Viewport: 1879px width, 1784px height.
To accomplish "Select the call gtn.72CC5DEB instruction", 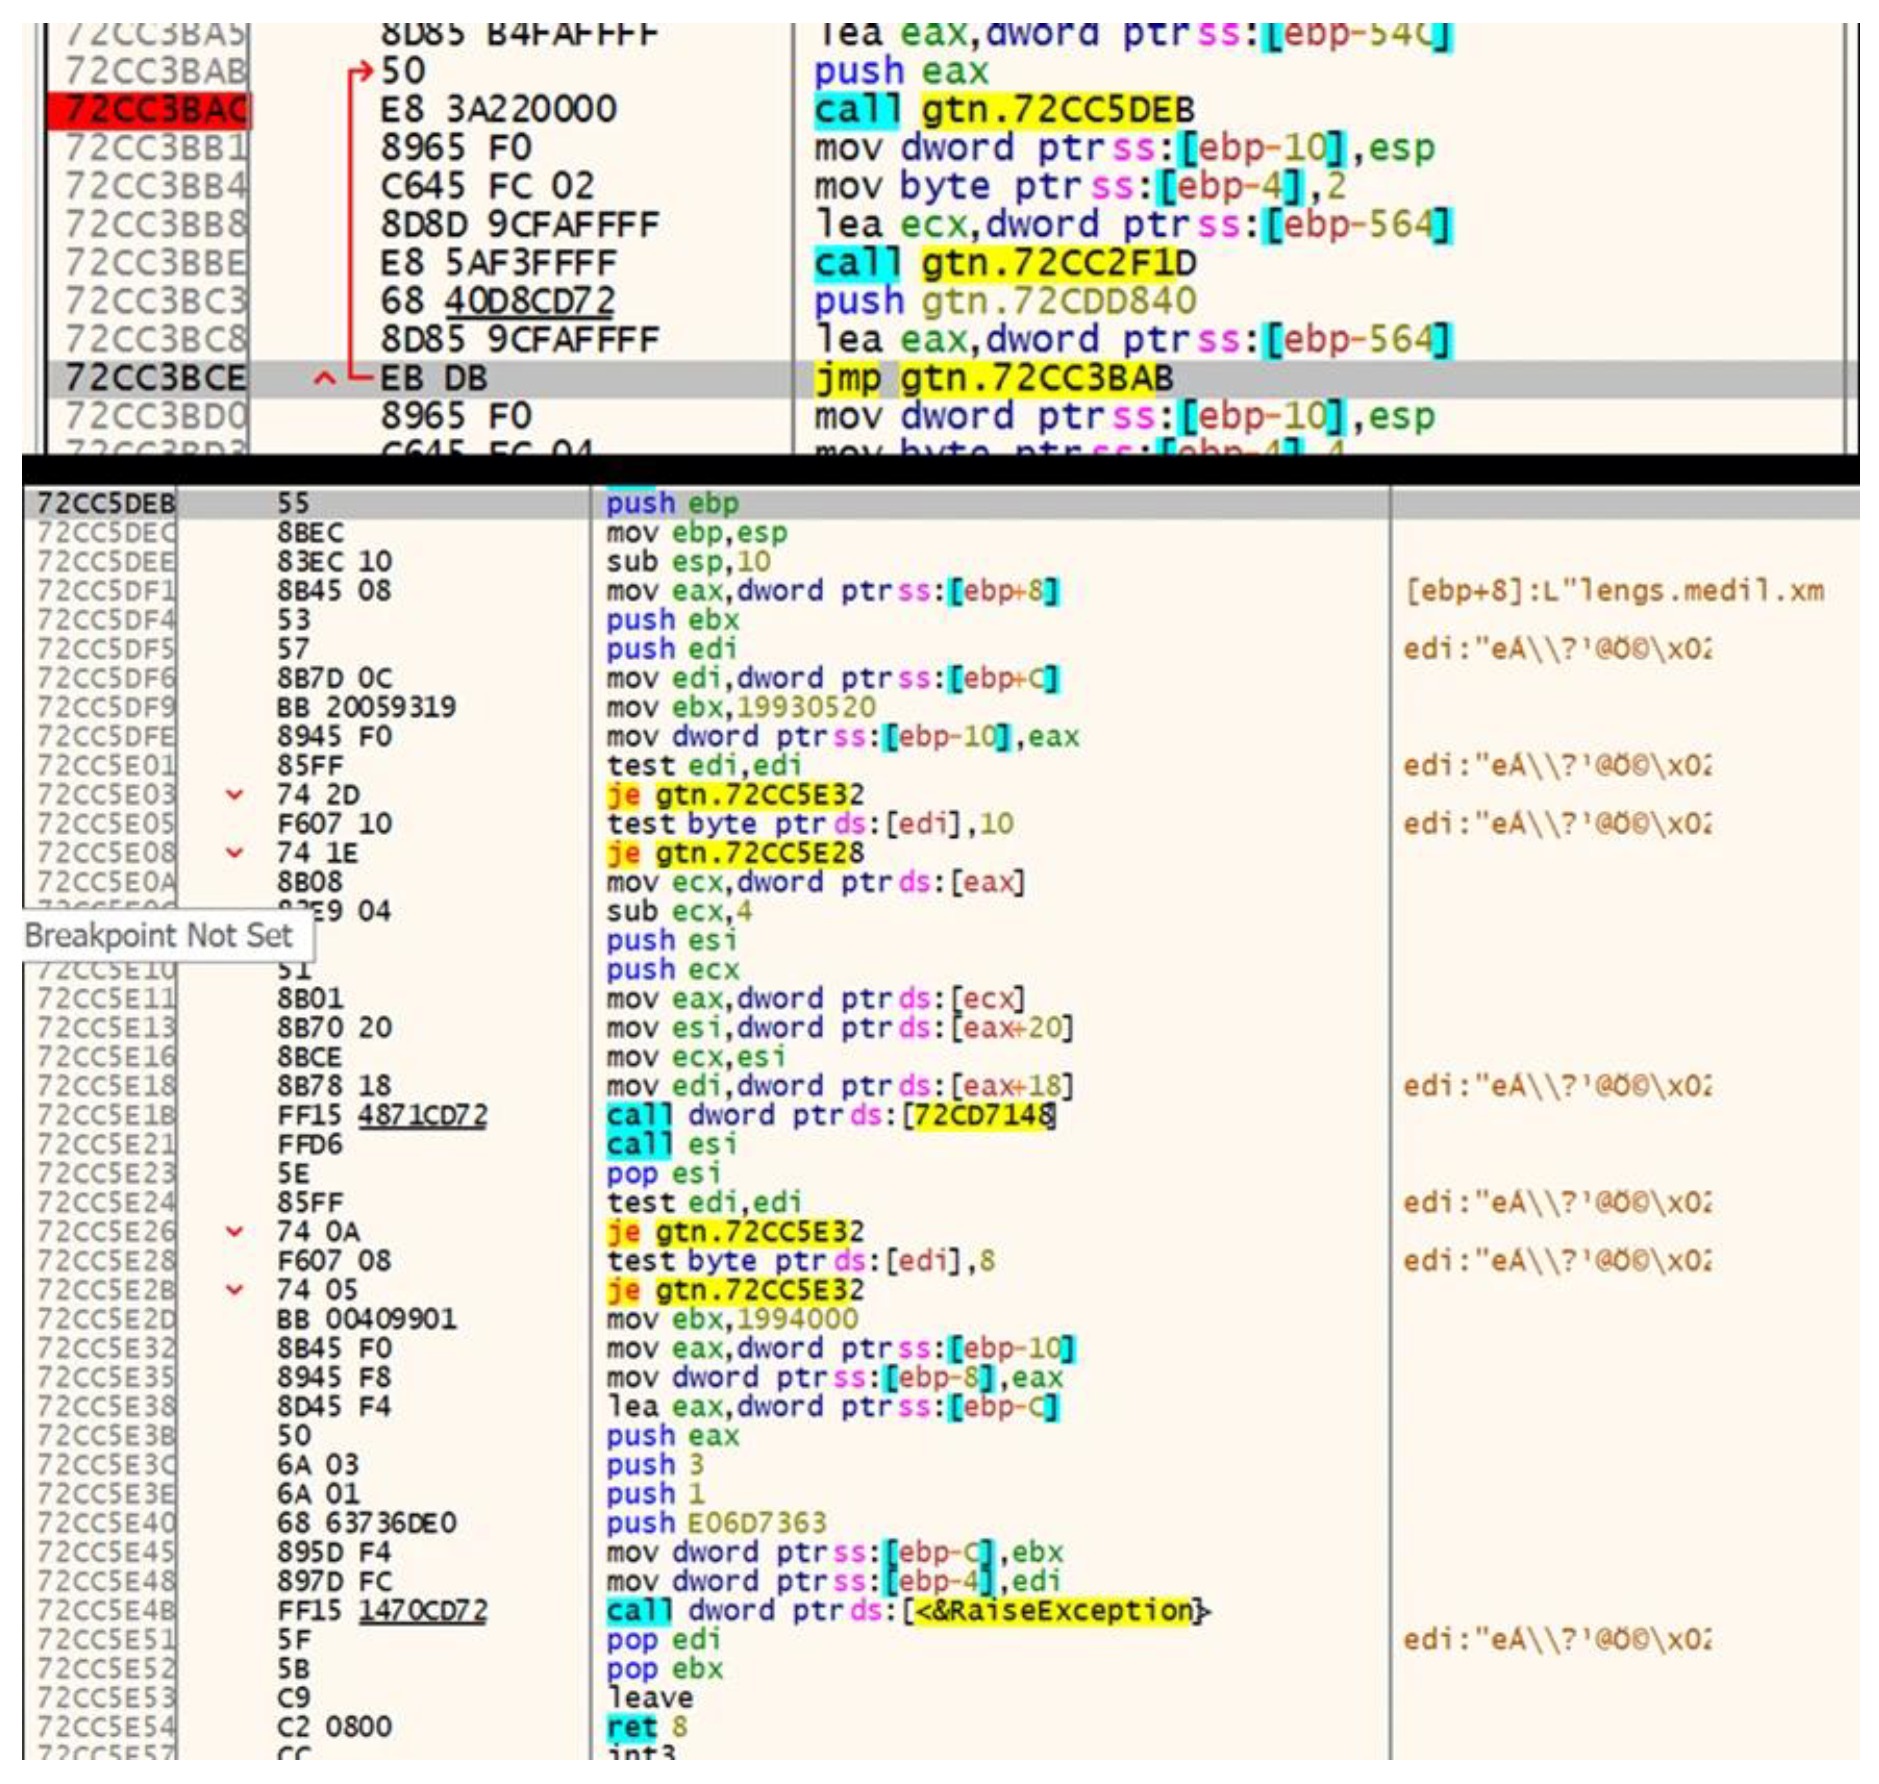I will [1003, 109].
